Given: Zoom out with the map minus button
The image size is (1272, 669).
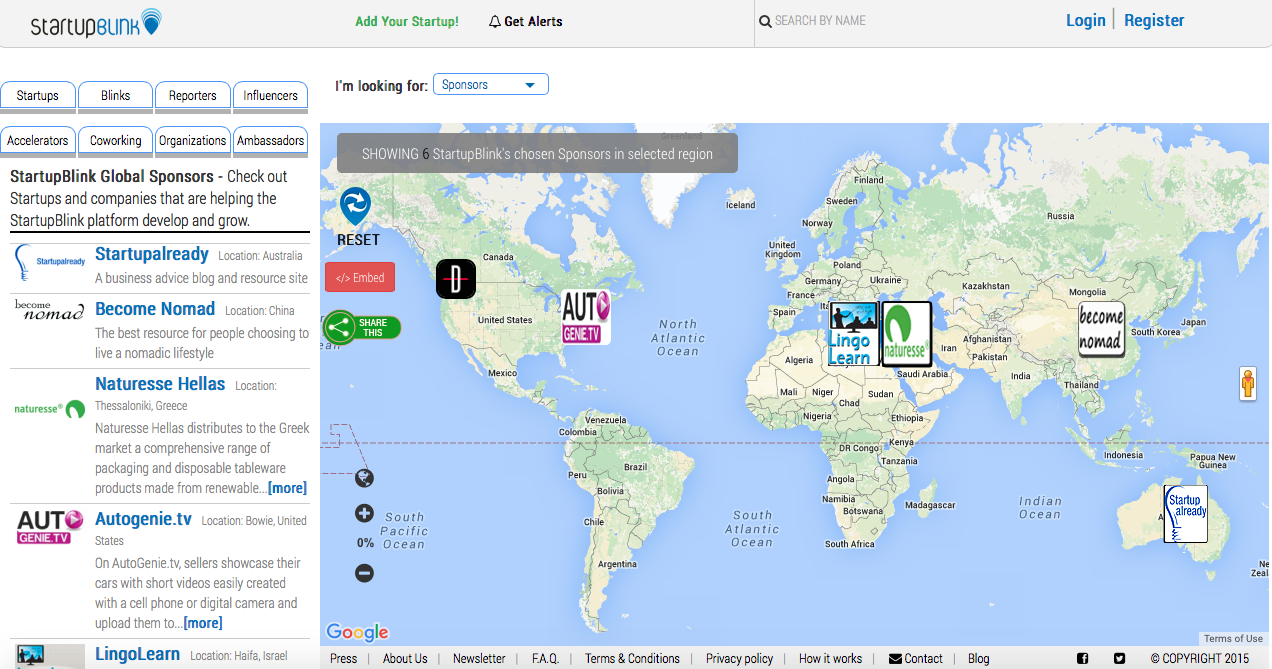Looking at the screenshot, I should tap(364, 573).
